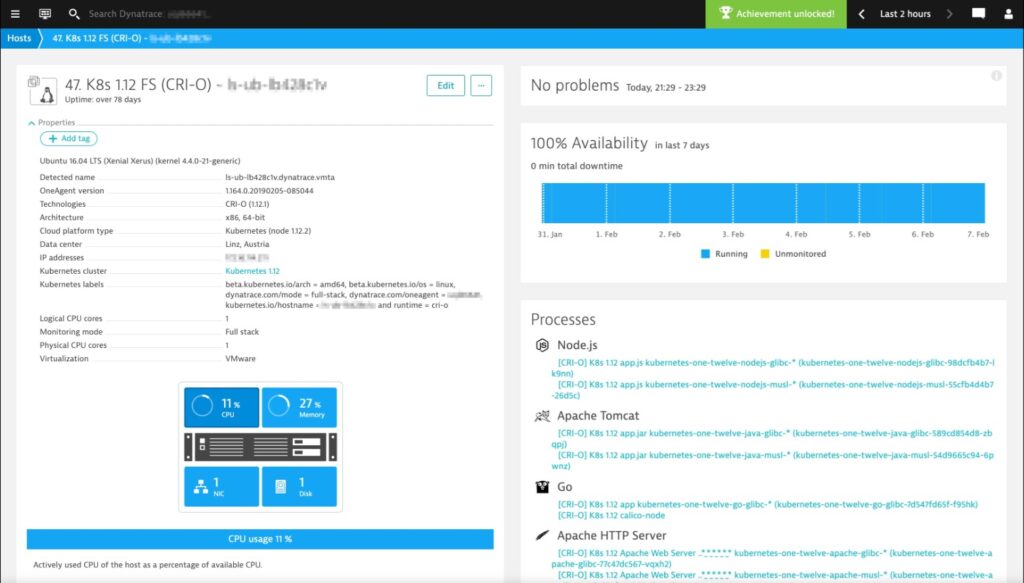The height and width of the screenshot is (583, 1024).
Task: Click the CPU usage 11 % bar
Action: coord(260,539)
